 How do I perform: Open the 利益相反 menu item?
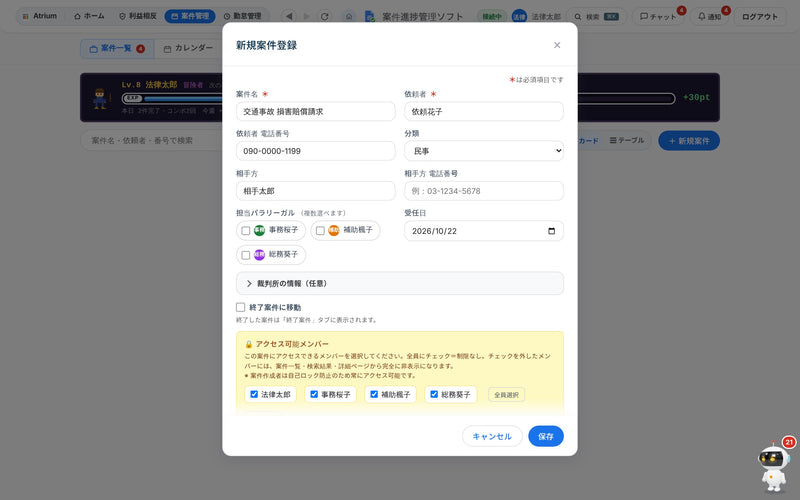(x=138, y=16)
